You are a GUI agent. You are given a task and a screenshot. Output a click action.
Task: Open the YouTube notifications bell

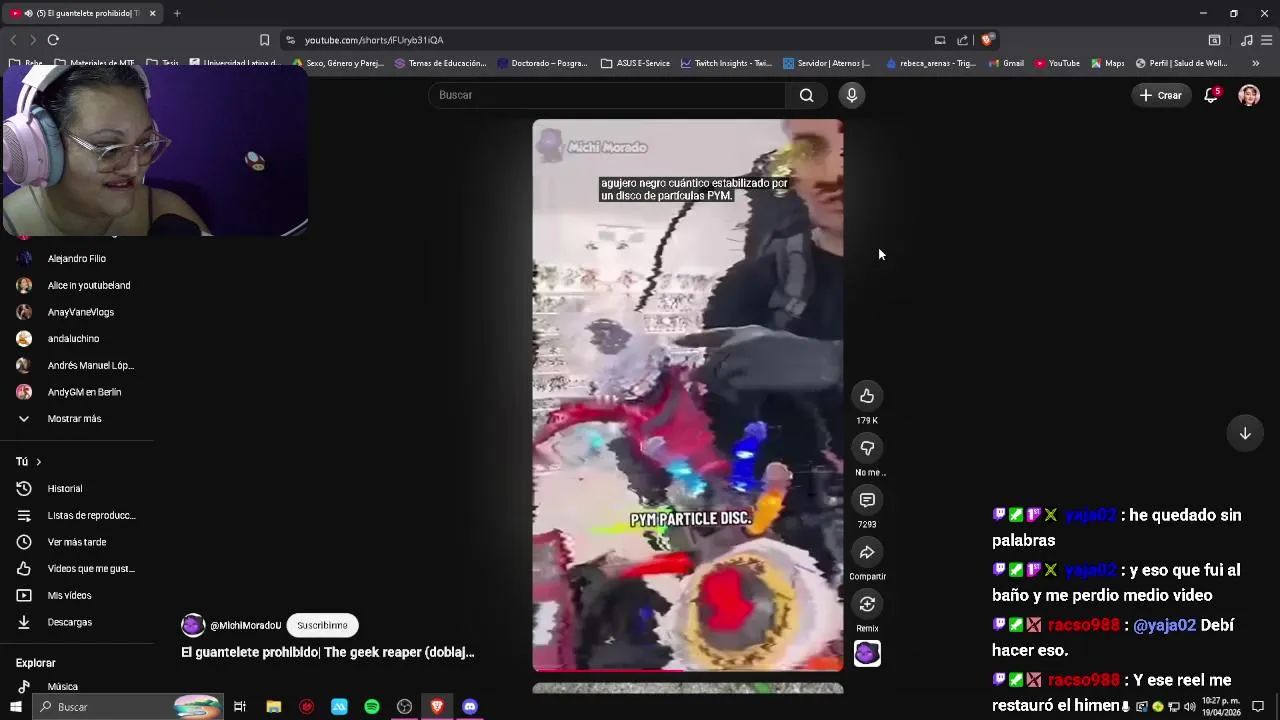(1211, 95)
